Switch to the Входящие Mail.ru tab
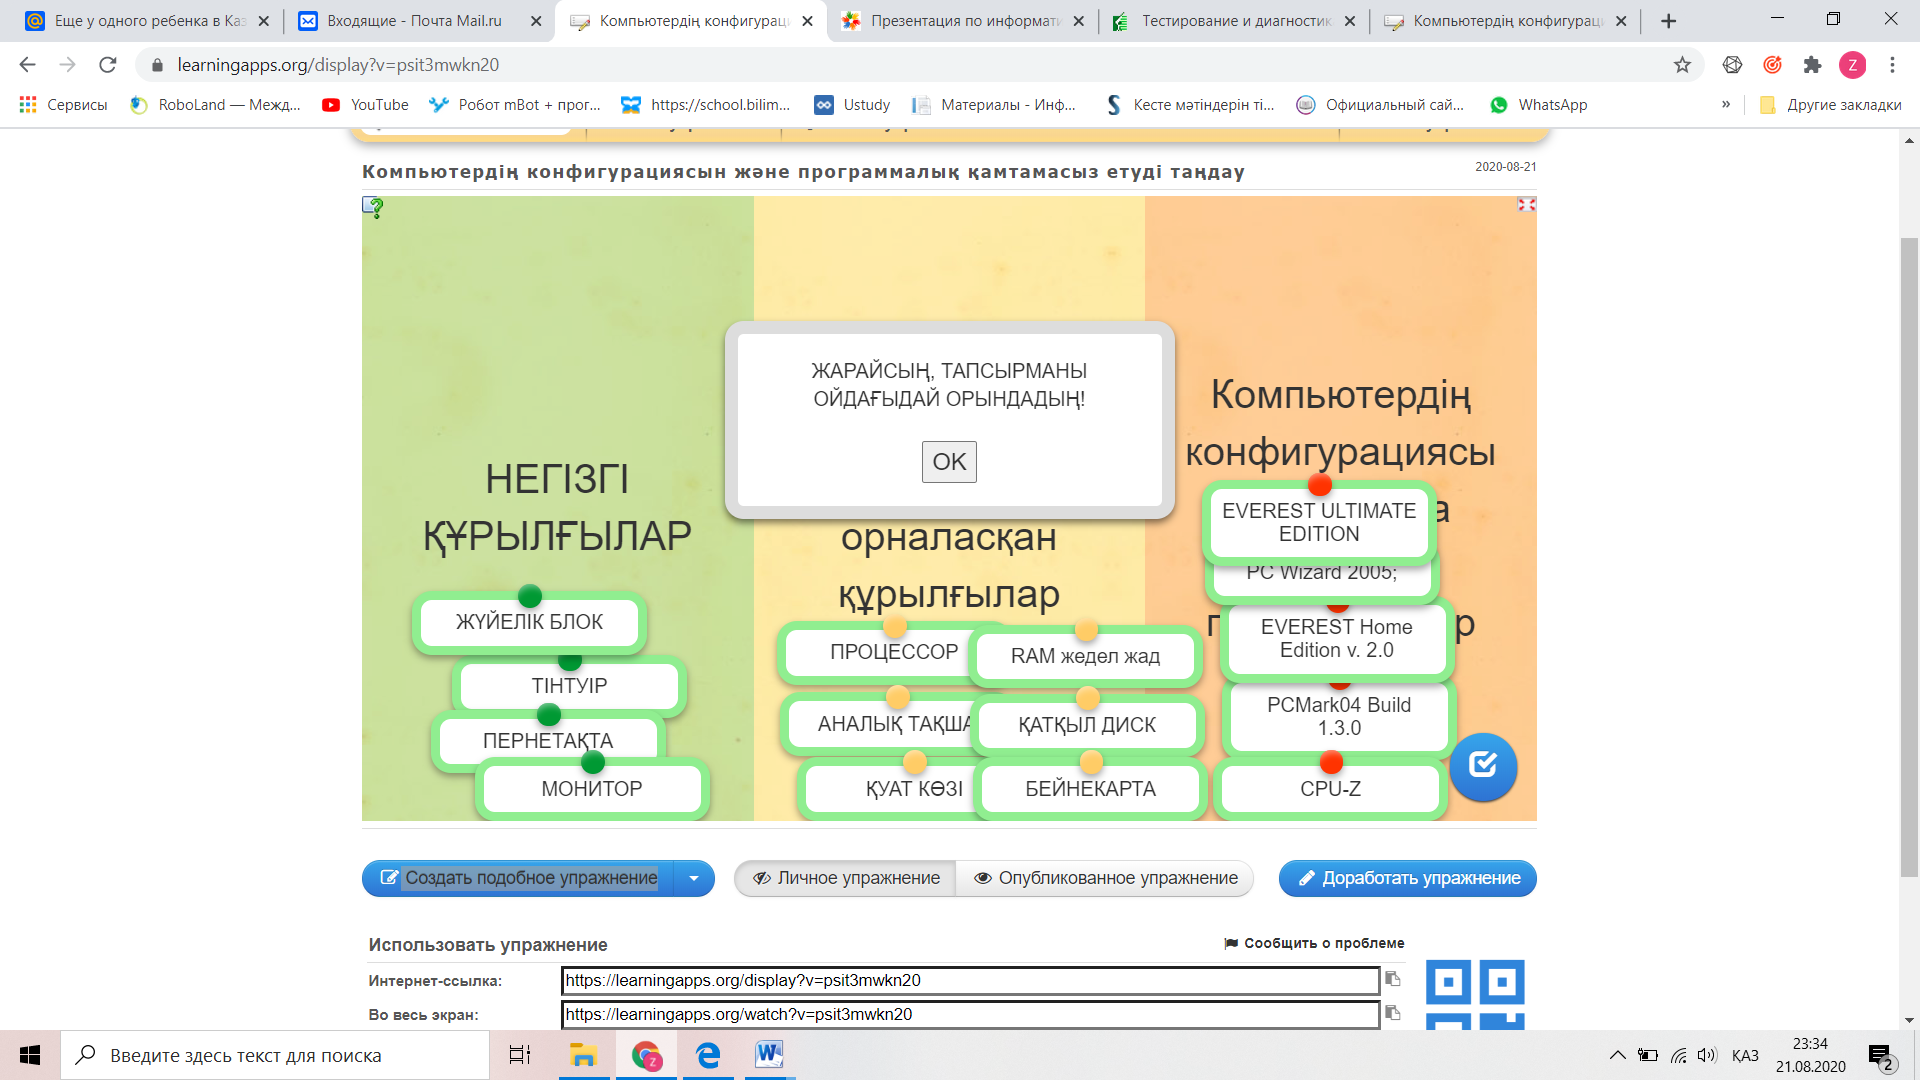The width and height of the screenshot is (1920, 1080). (415, 21)
